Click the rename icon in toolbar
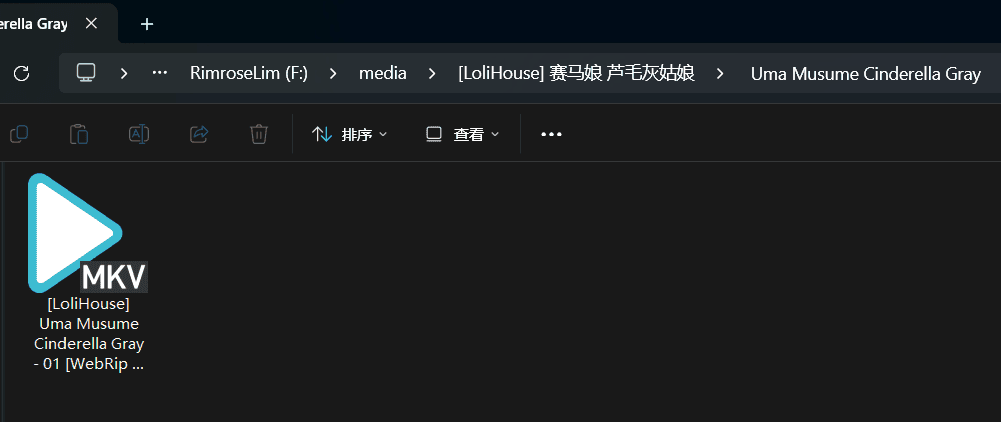 pos(139,134)
